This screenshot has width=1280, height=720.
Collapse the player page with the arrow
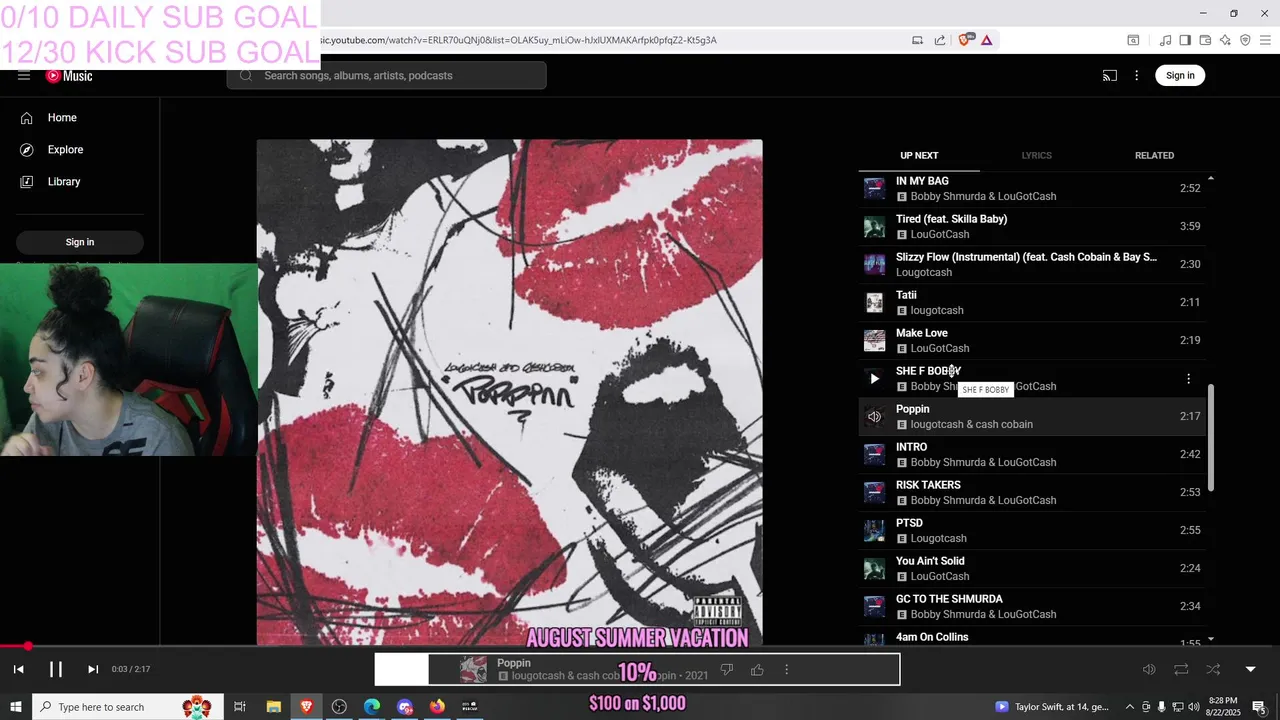point(1250,669)
